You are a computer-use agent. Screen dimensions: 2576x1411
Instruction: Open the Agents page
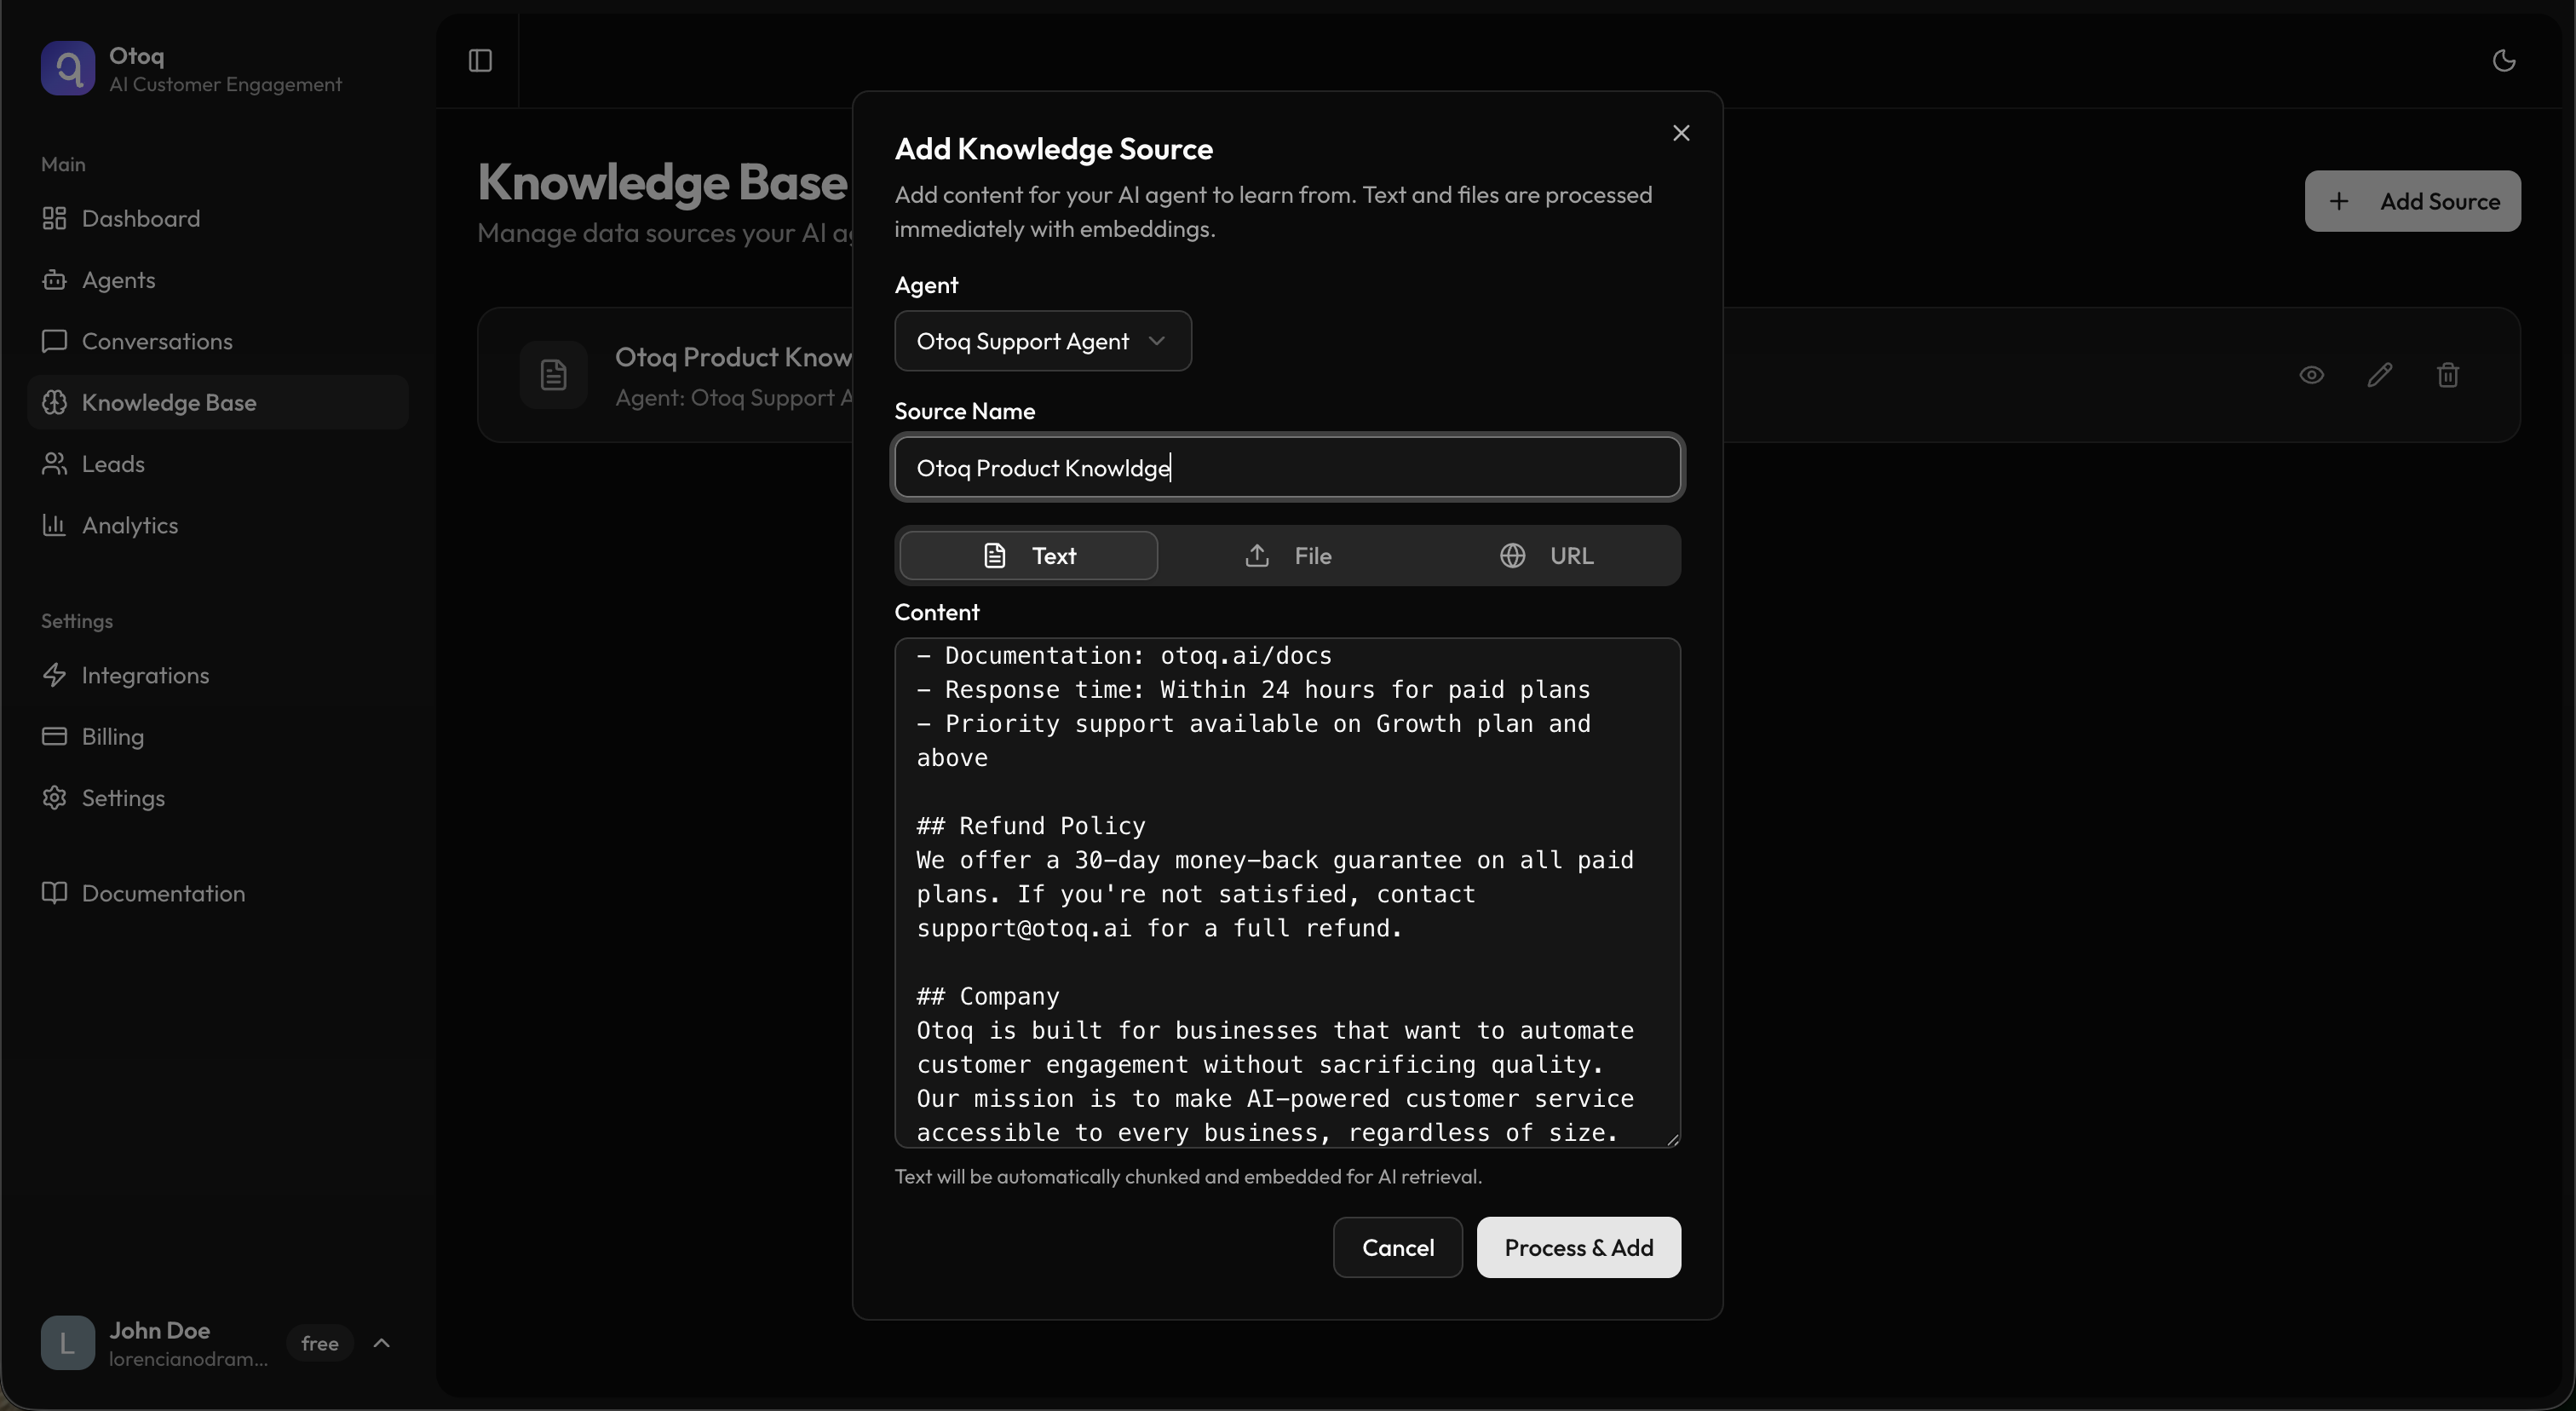point(118,280)
